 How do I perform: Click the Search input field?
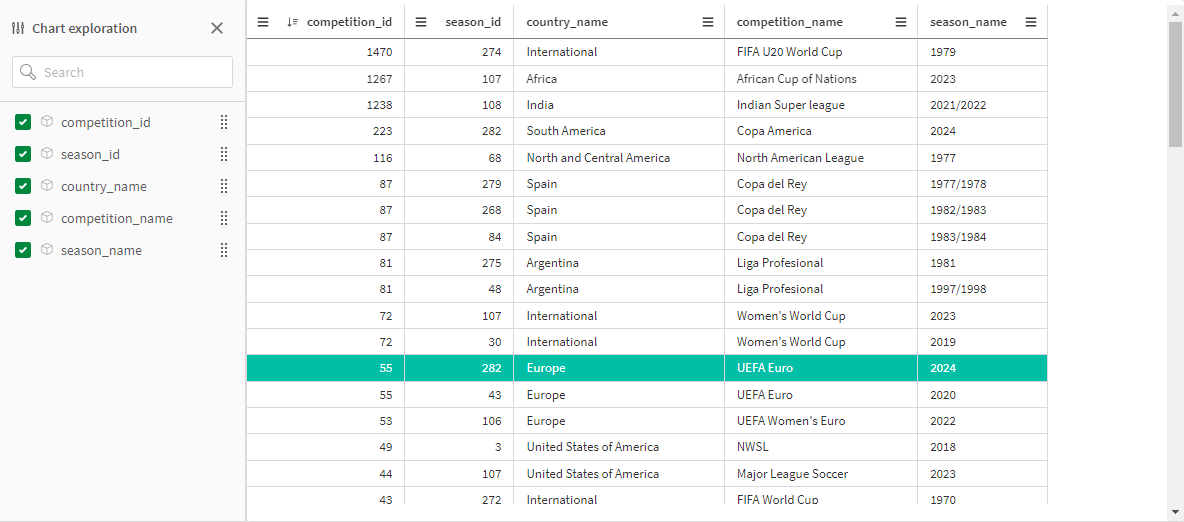[x=122, y=72]
